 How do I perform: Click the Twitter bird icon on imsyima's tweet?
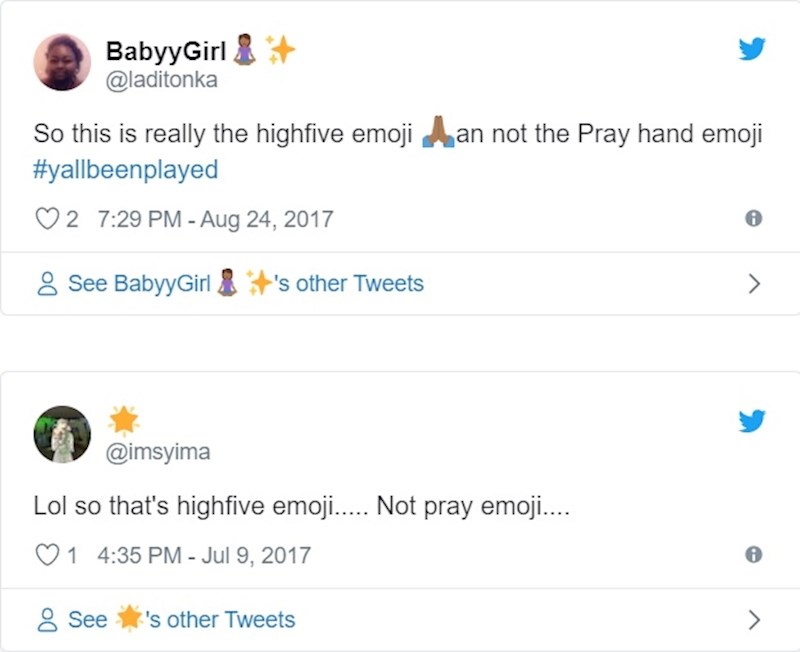752,421
